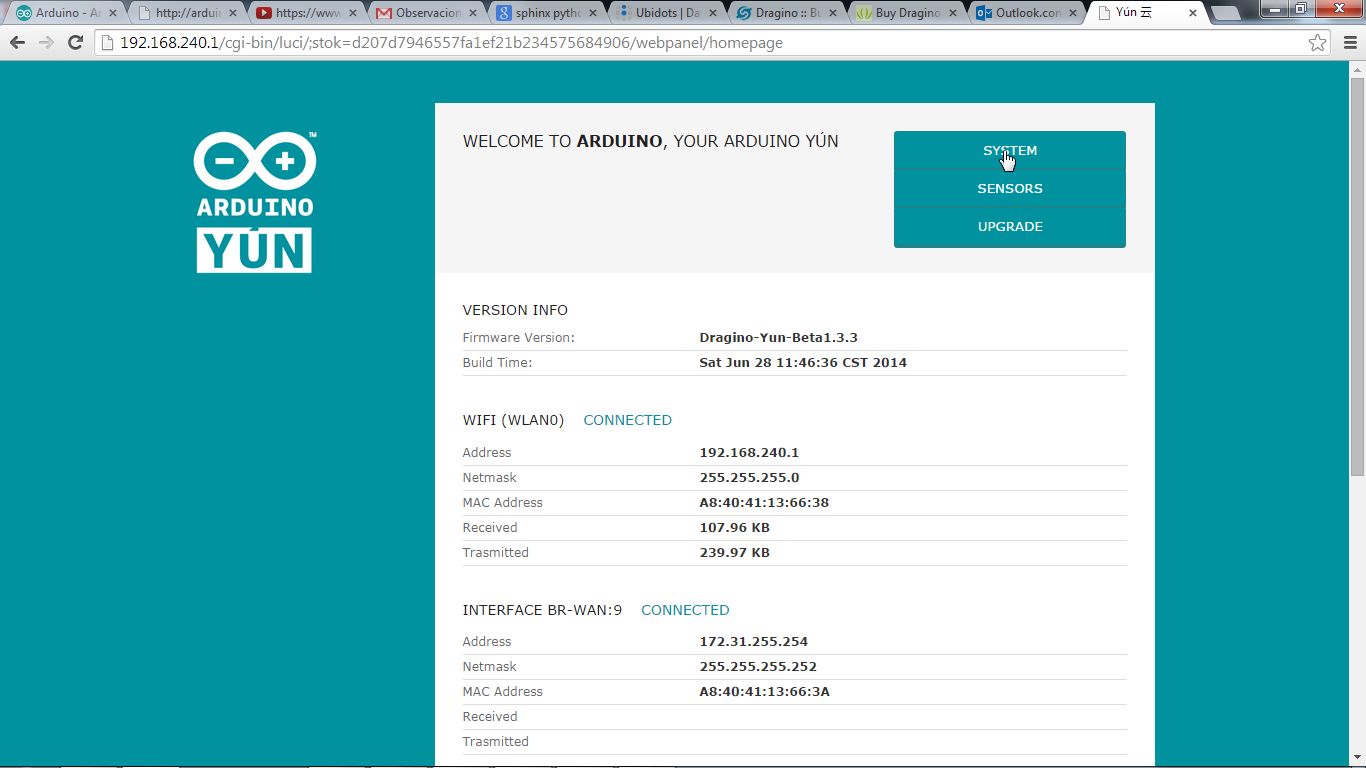
Task: Switch to the Gmail Observacion tab
Action: (x=427, y=14)
